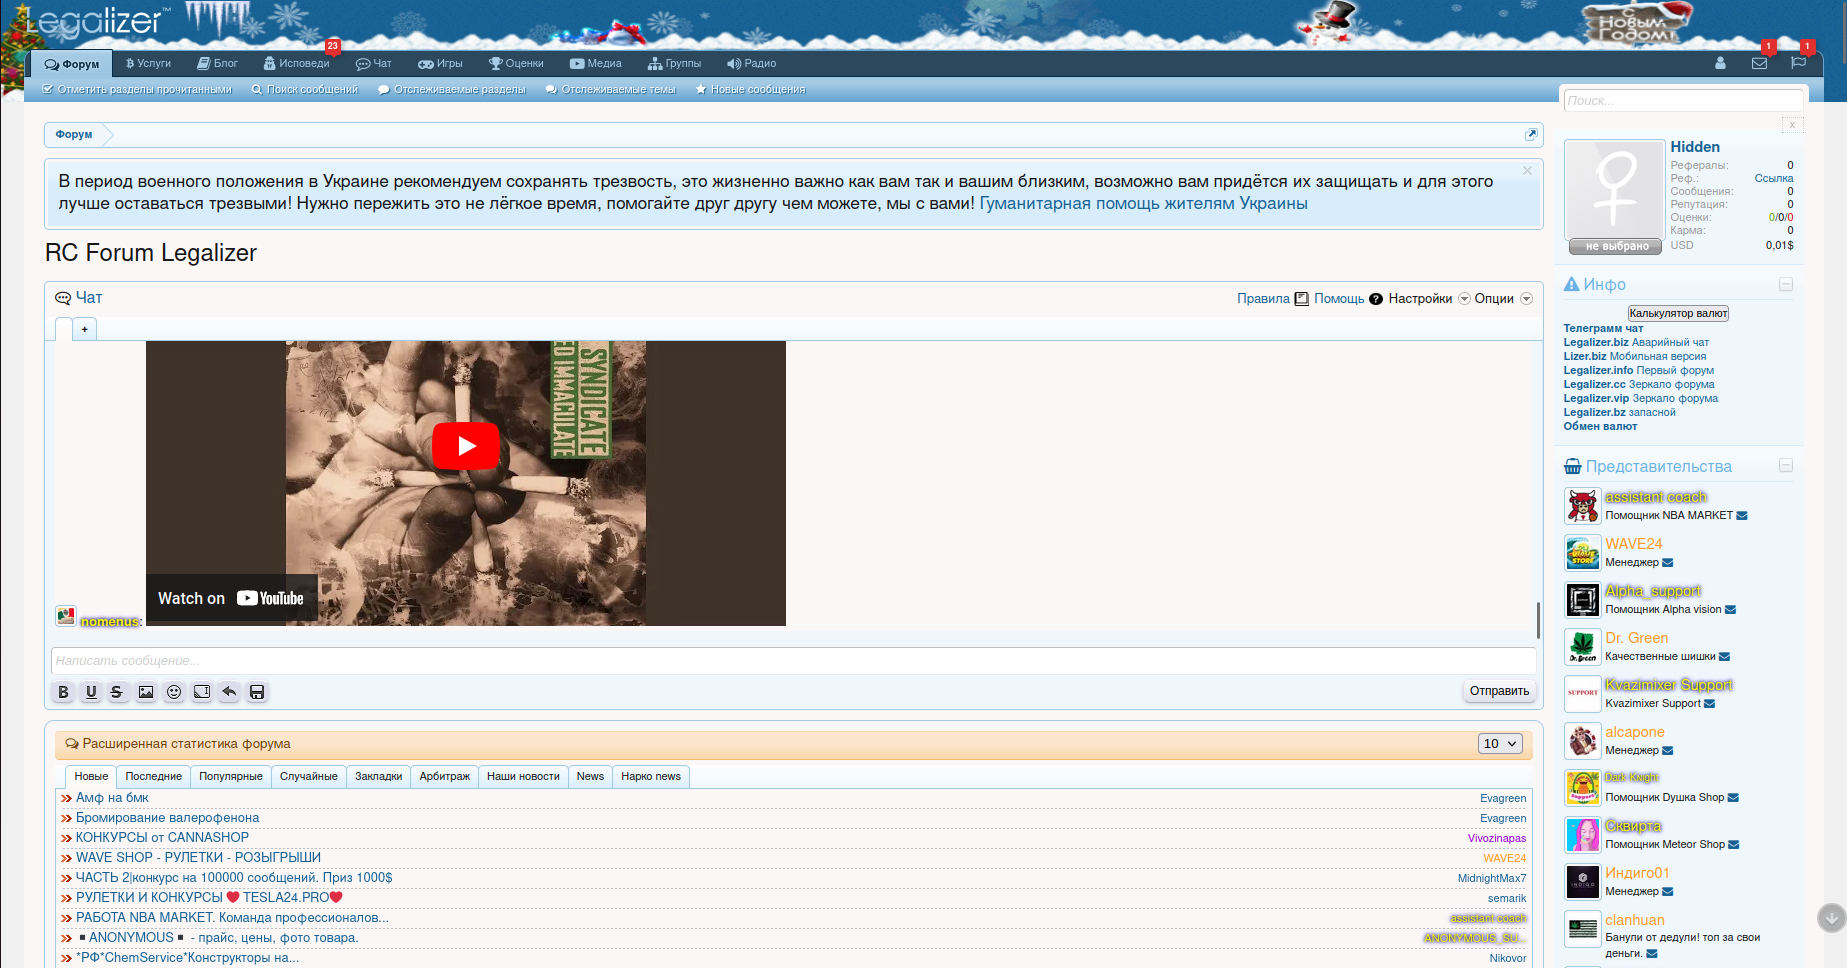Open the Помощь chat help link
This screenshot has height=968, width=1847.
pyautogui.click(x=1339, y=299)
